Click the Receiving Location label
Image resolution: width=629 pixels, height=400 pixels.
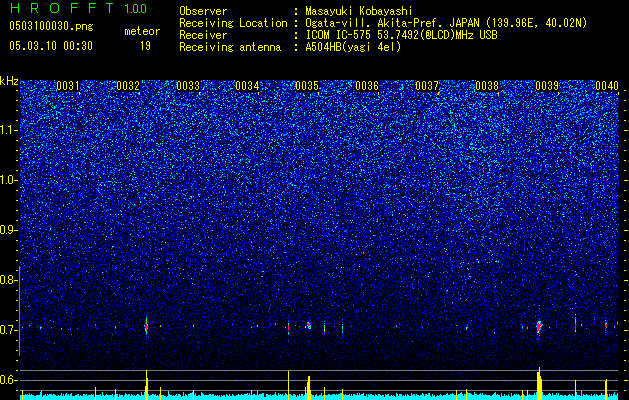pyautogui.click(x=233, y=23)
